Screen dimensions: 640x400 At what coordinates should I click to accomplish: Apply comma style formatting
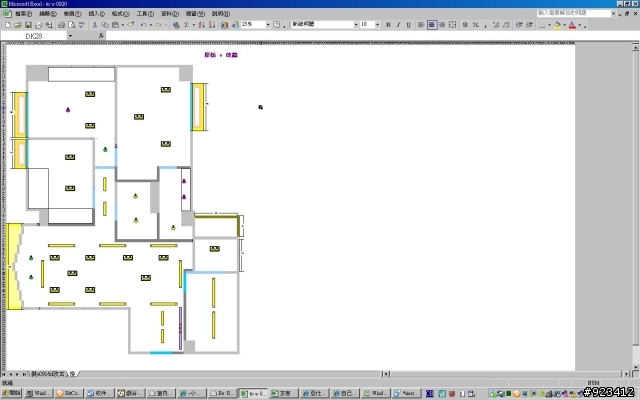pyautogui.click(x=485, y=25)
